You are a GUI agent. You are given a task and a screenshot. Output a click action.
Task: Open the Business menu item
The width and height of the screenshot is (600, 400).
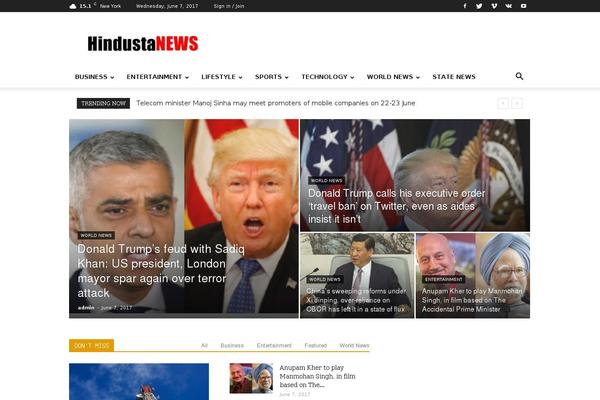point(91,77)
